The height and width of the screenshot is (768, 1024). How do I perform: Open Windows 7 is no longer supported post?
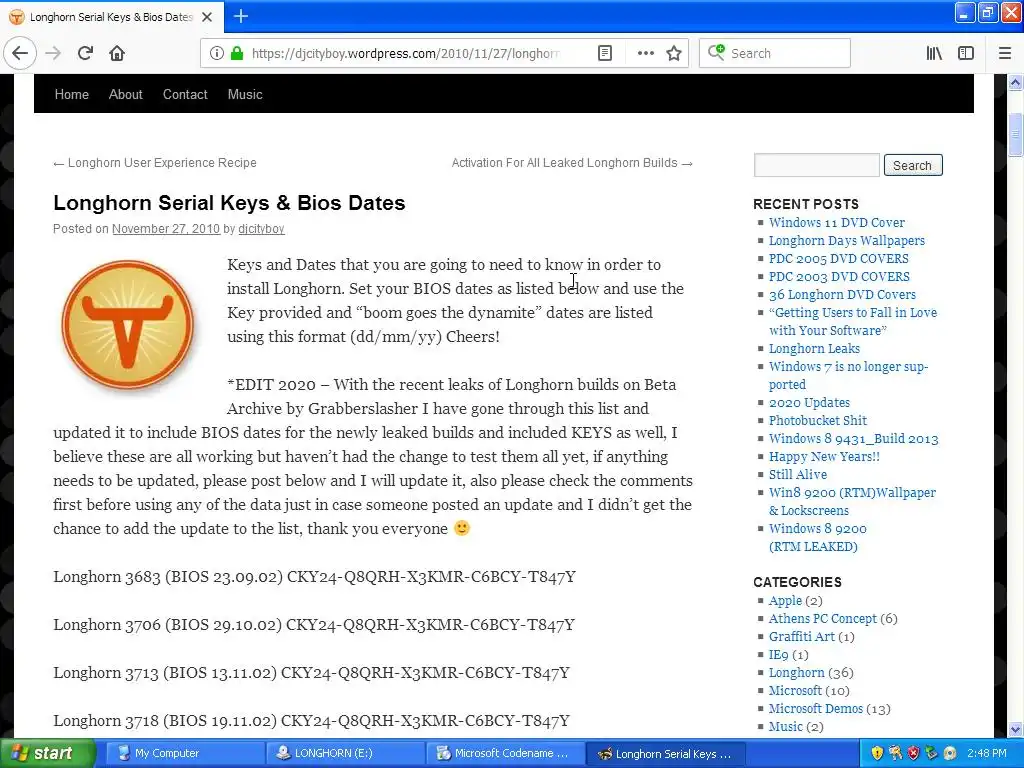coord(848,376)
